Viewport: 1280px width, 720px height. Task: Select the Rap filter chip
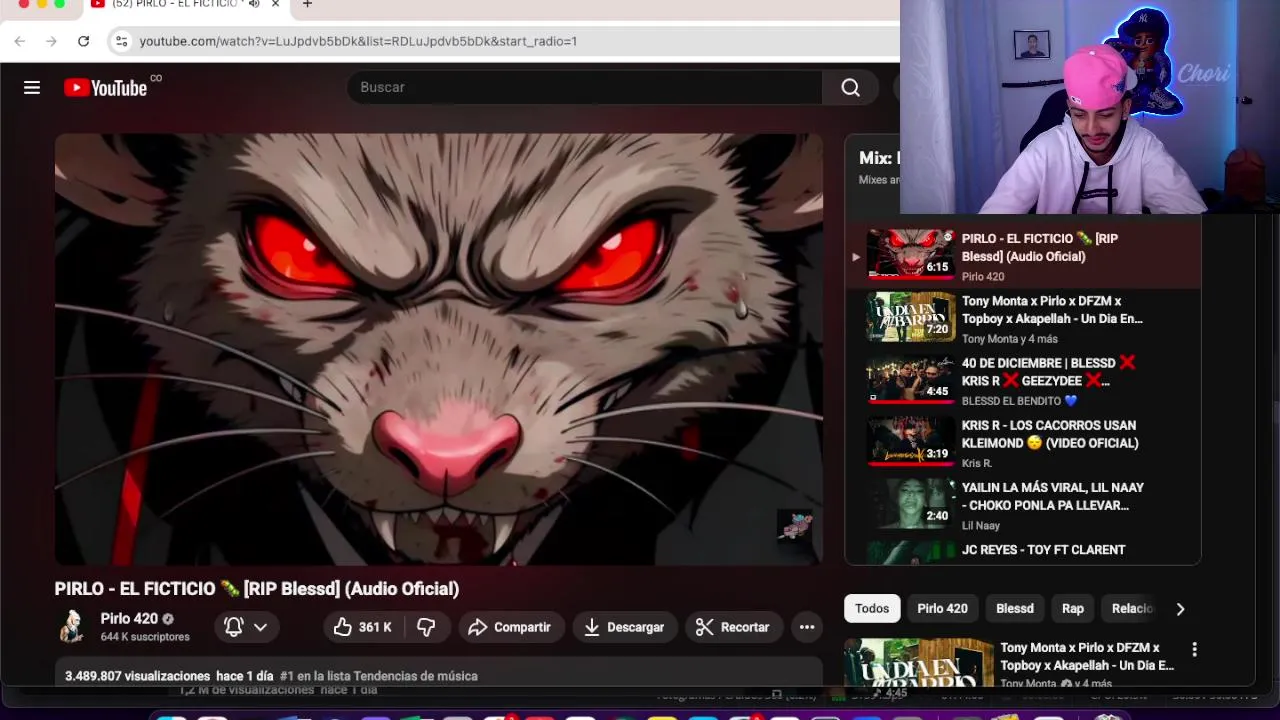pyautogui.click(x=1073, y=608)
